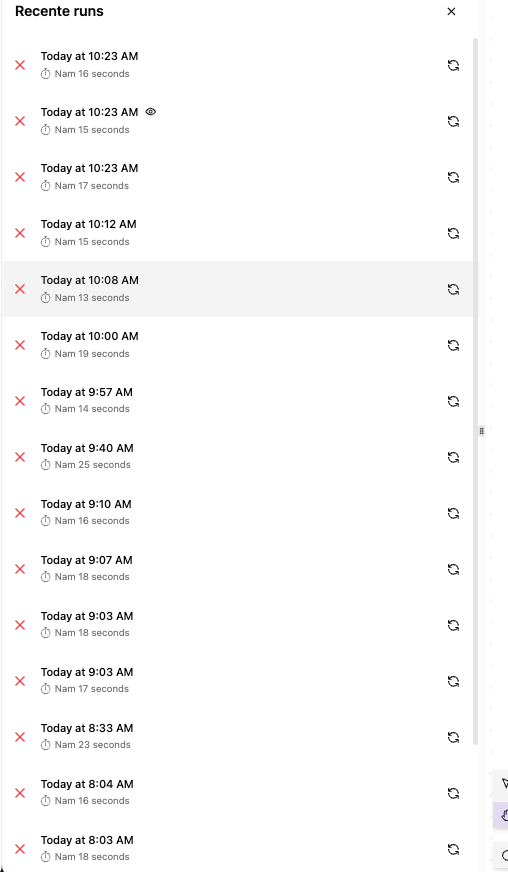The width and height of the screenshot is (508, 872).
Task: Click the rerun icon for 10:08 AM run
Action: click(x=453, y=289)
